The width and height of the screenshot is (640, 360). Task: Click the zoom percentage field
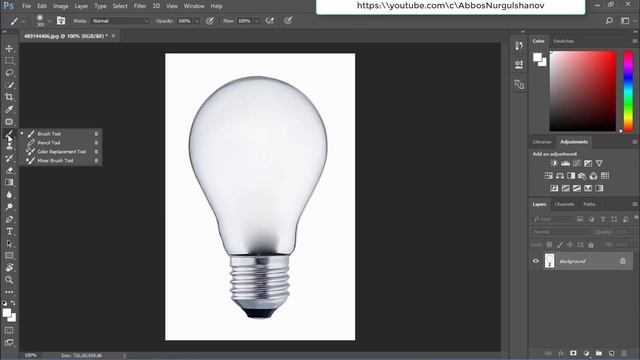31,356
